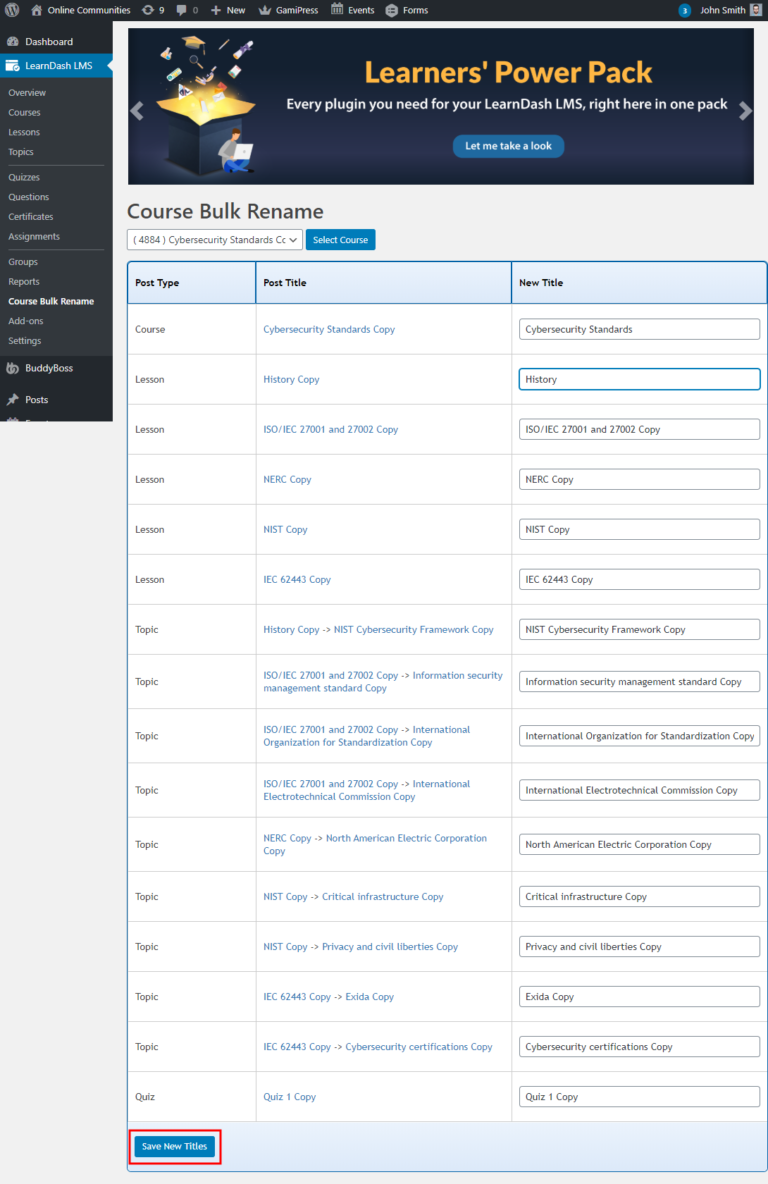Image resolution: width=768 pixels, height=1184 pixels.
Task: Open Courses in LearnDash menu
Action: point(24,113)
